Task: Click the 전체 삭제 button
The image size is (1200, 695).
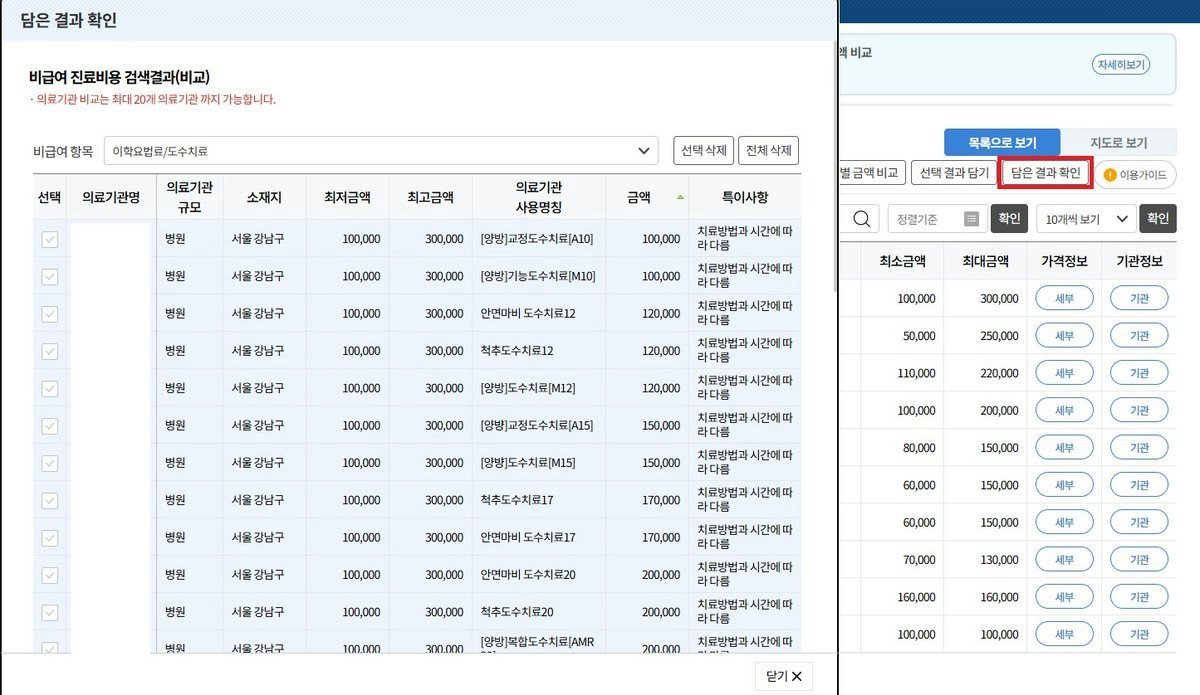Action: point(769,151)
